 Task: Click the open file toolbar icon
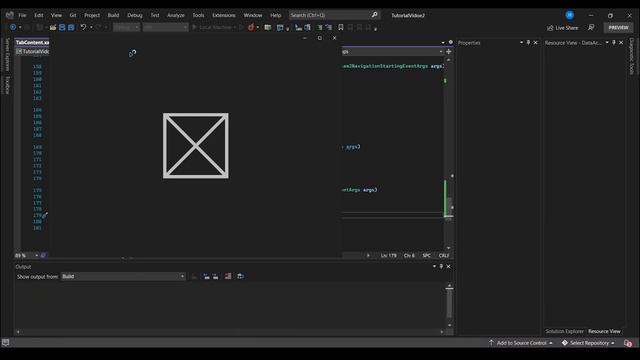coord(53,27)
